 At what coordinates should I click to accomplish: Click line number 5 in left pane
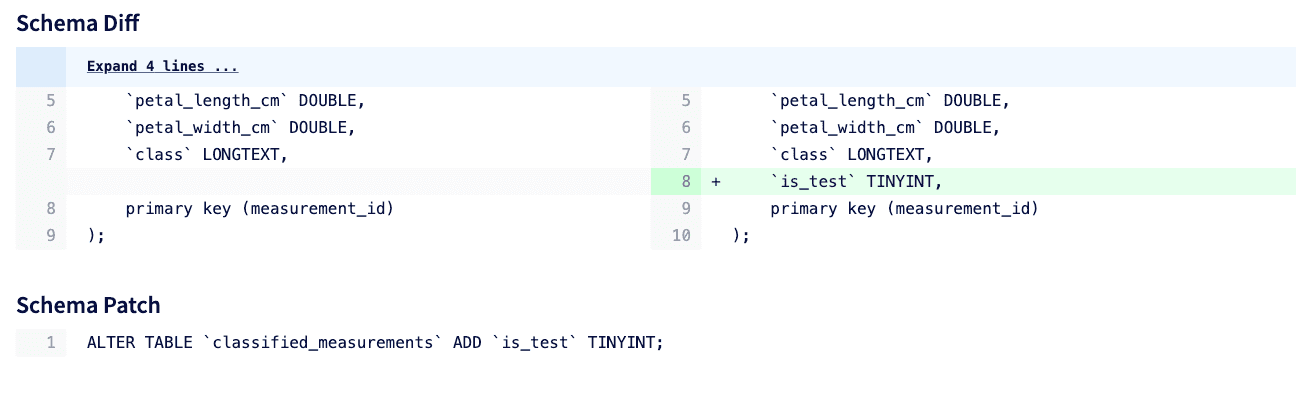[x=50, y=101]
